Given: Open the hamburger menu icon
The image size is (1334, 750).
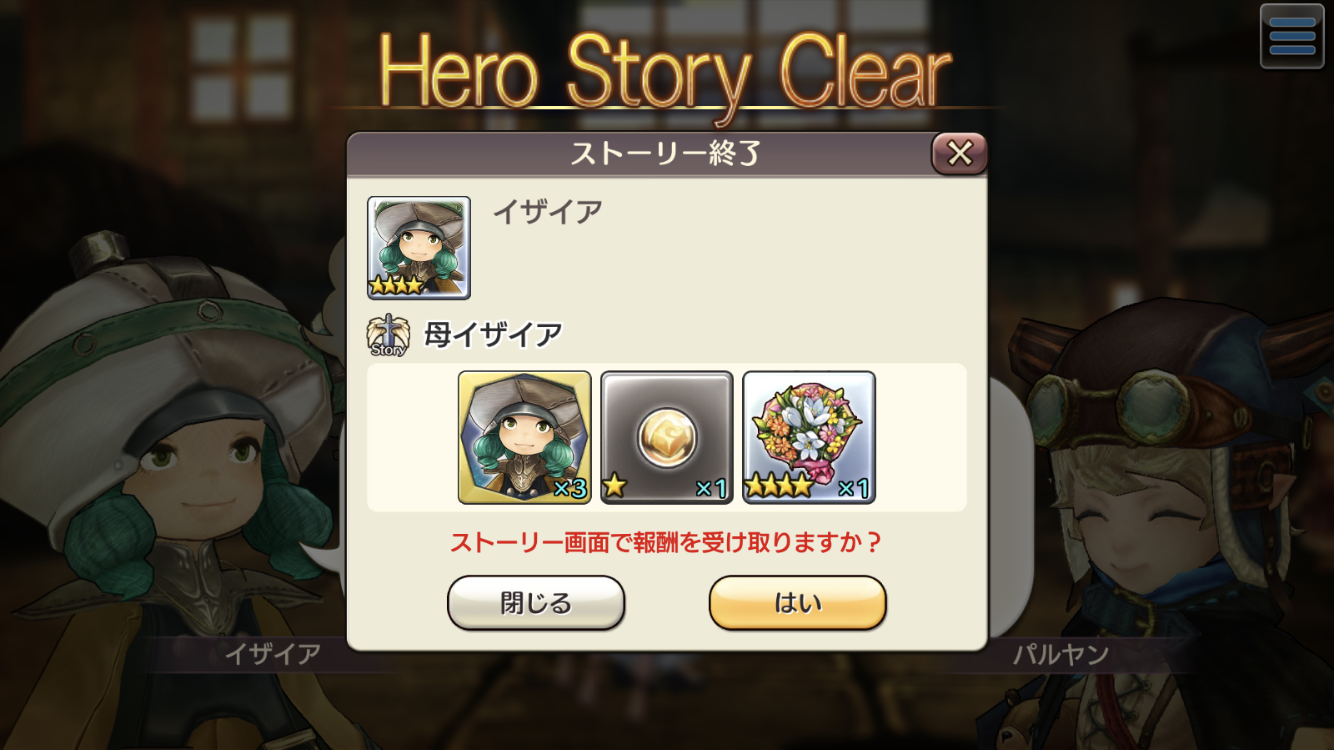Looking at the screenshot, I should 1292,37.
